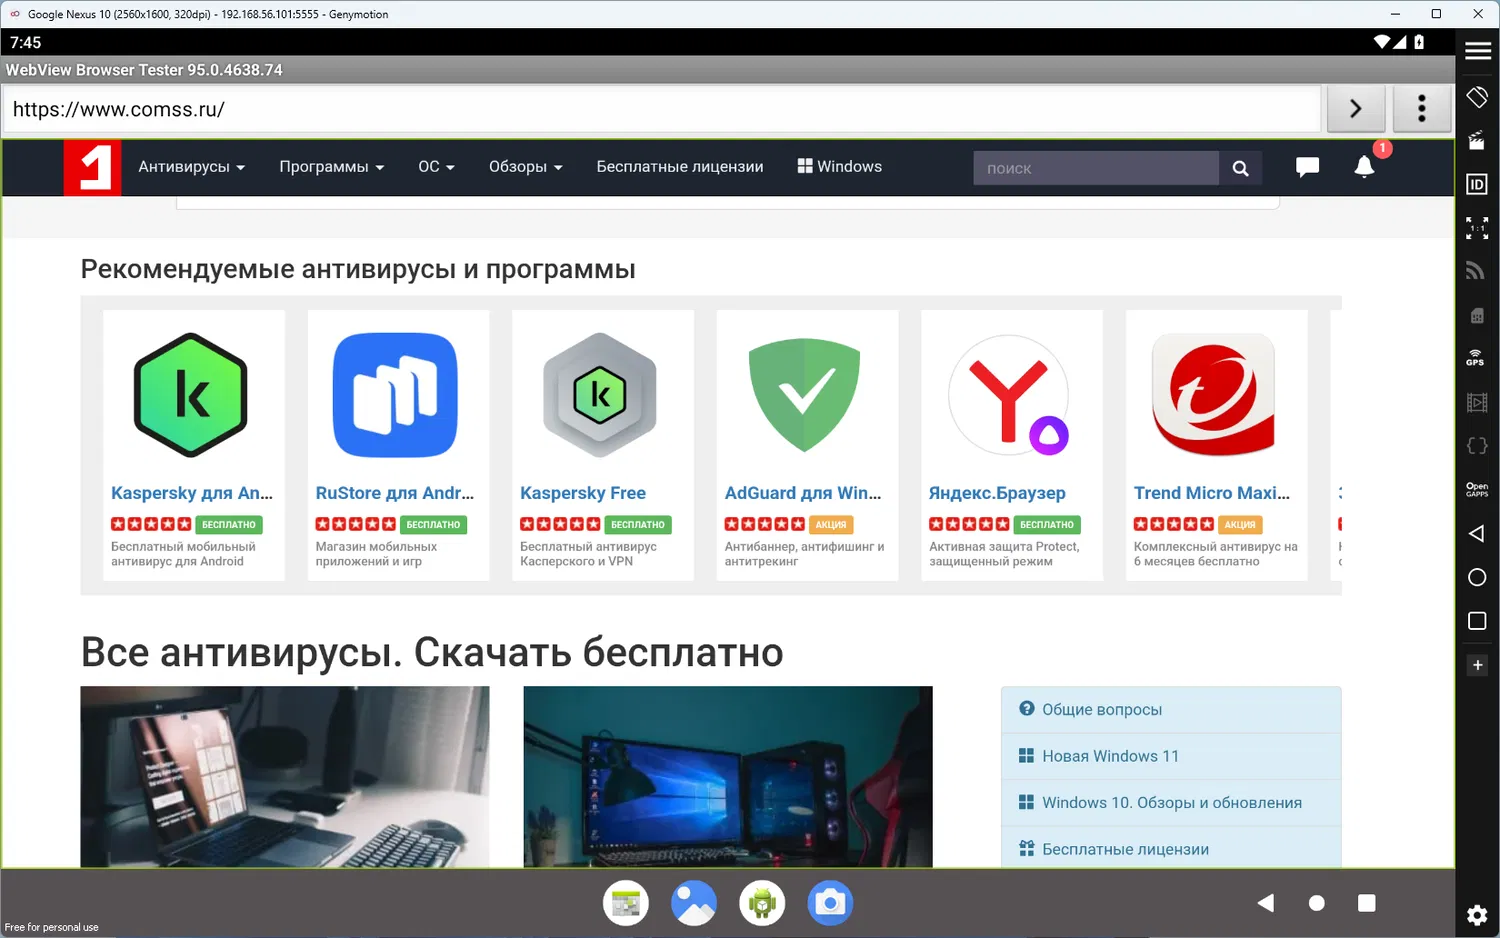1500x938 pixels.
Task: Open the green Android robot app in the dock
Action: point(762,903)
